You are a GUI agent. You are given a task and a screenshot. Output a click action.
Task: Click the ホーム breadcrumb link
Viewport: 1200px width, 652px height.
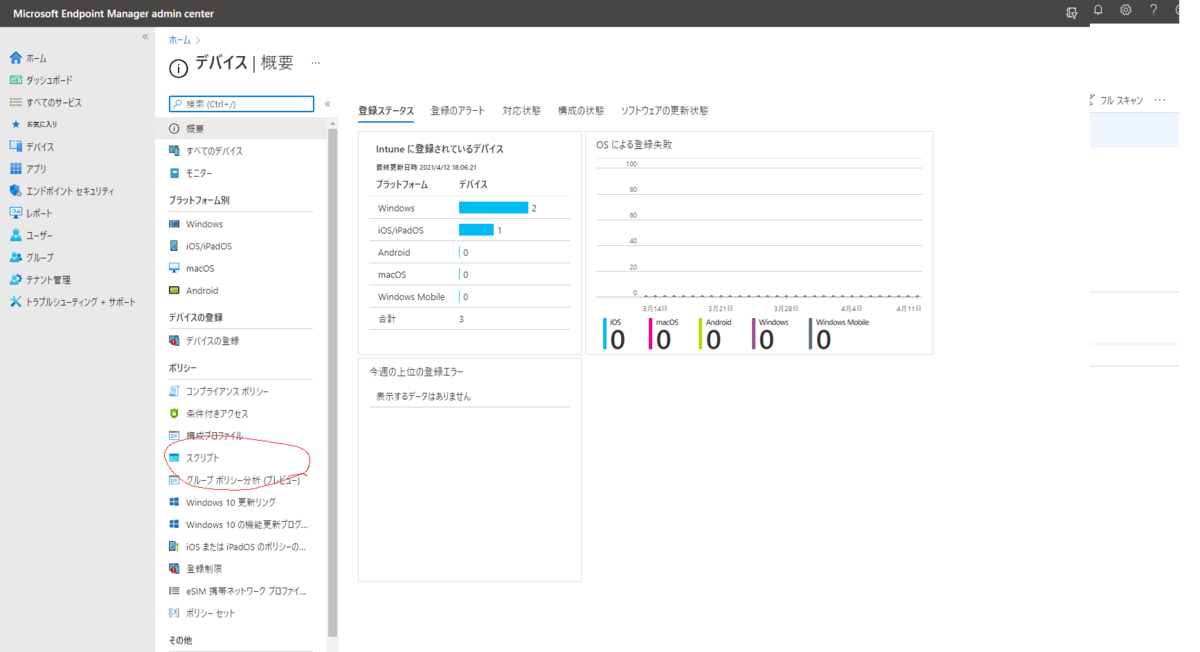pyautogui.click(x=179, y=40)
